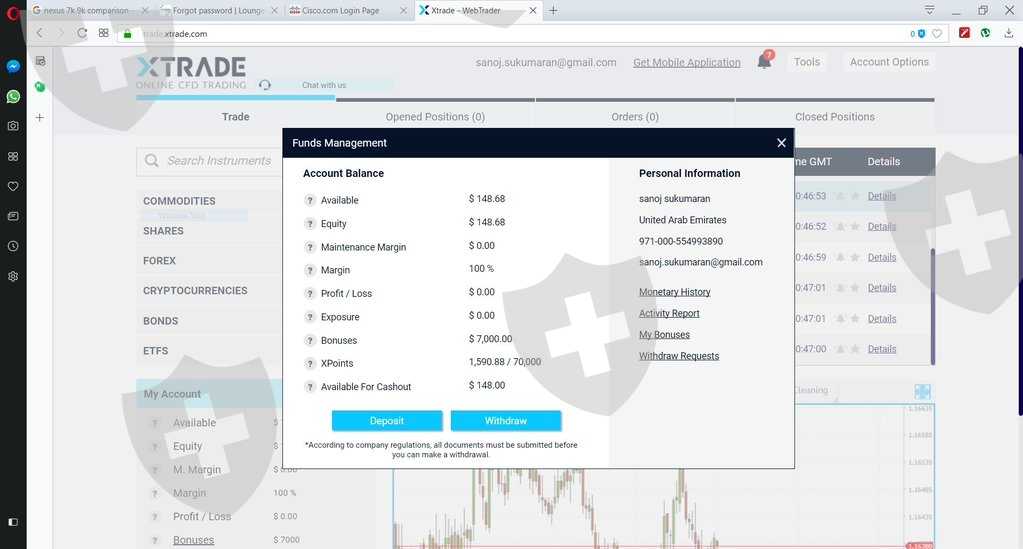Open bookmarks heart icon in Opera sidebar
The image size is (1023, 549).
point(13,187)
